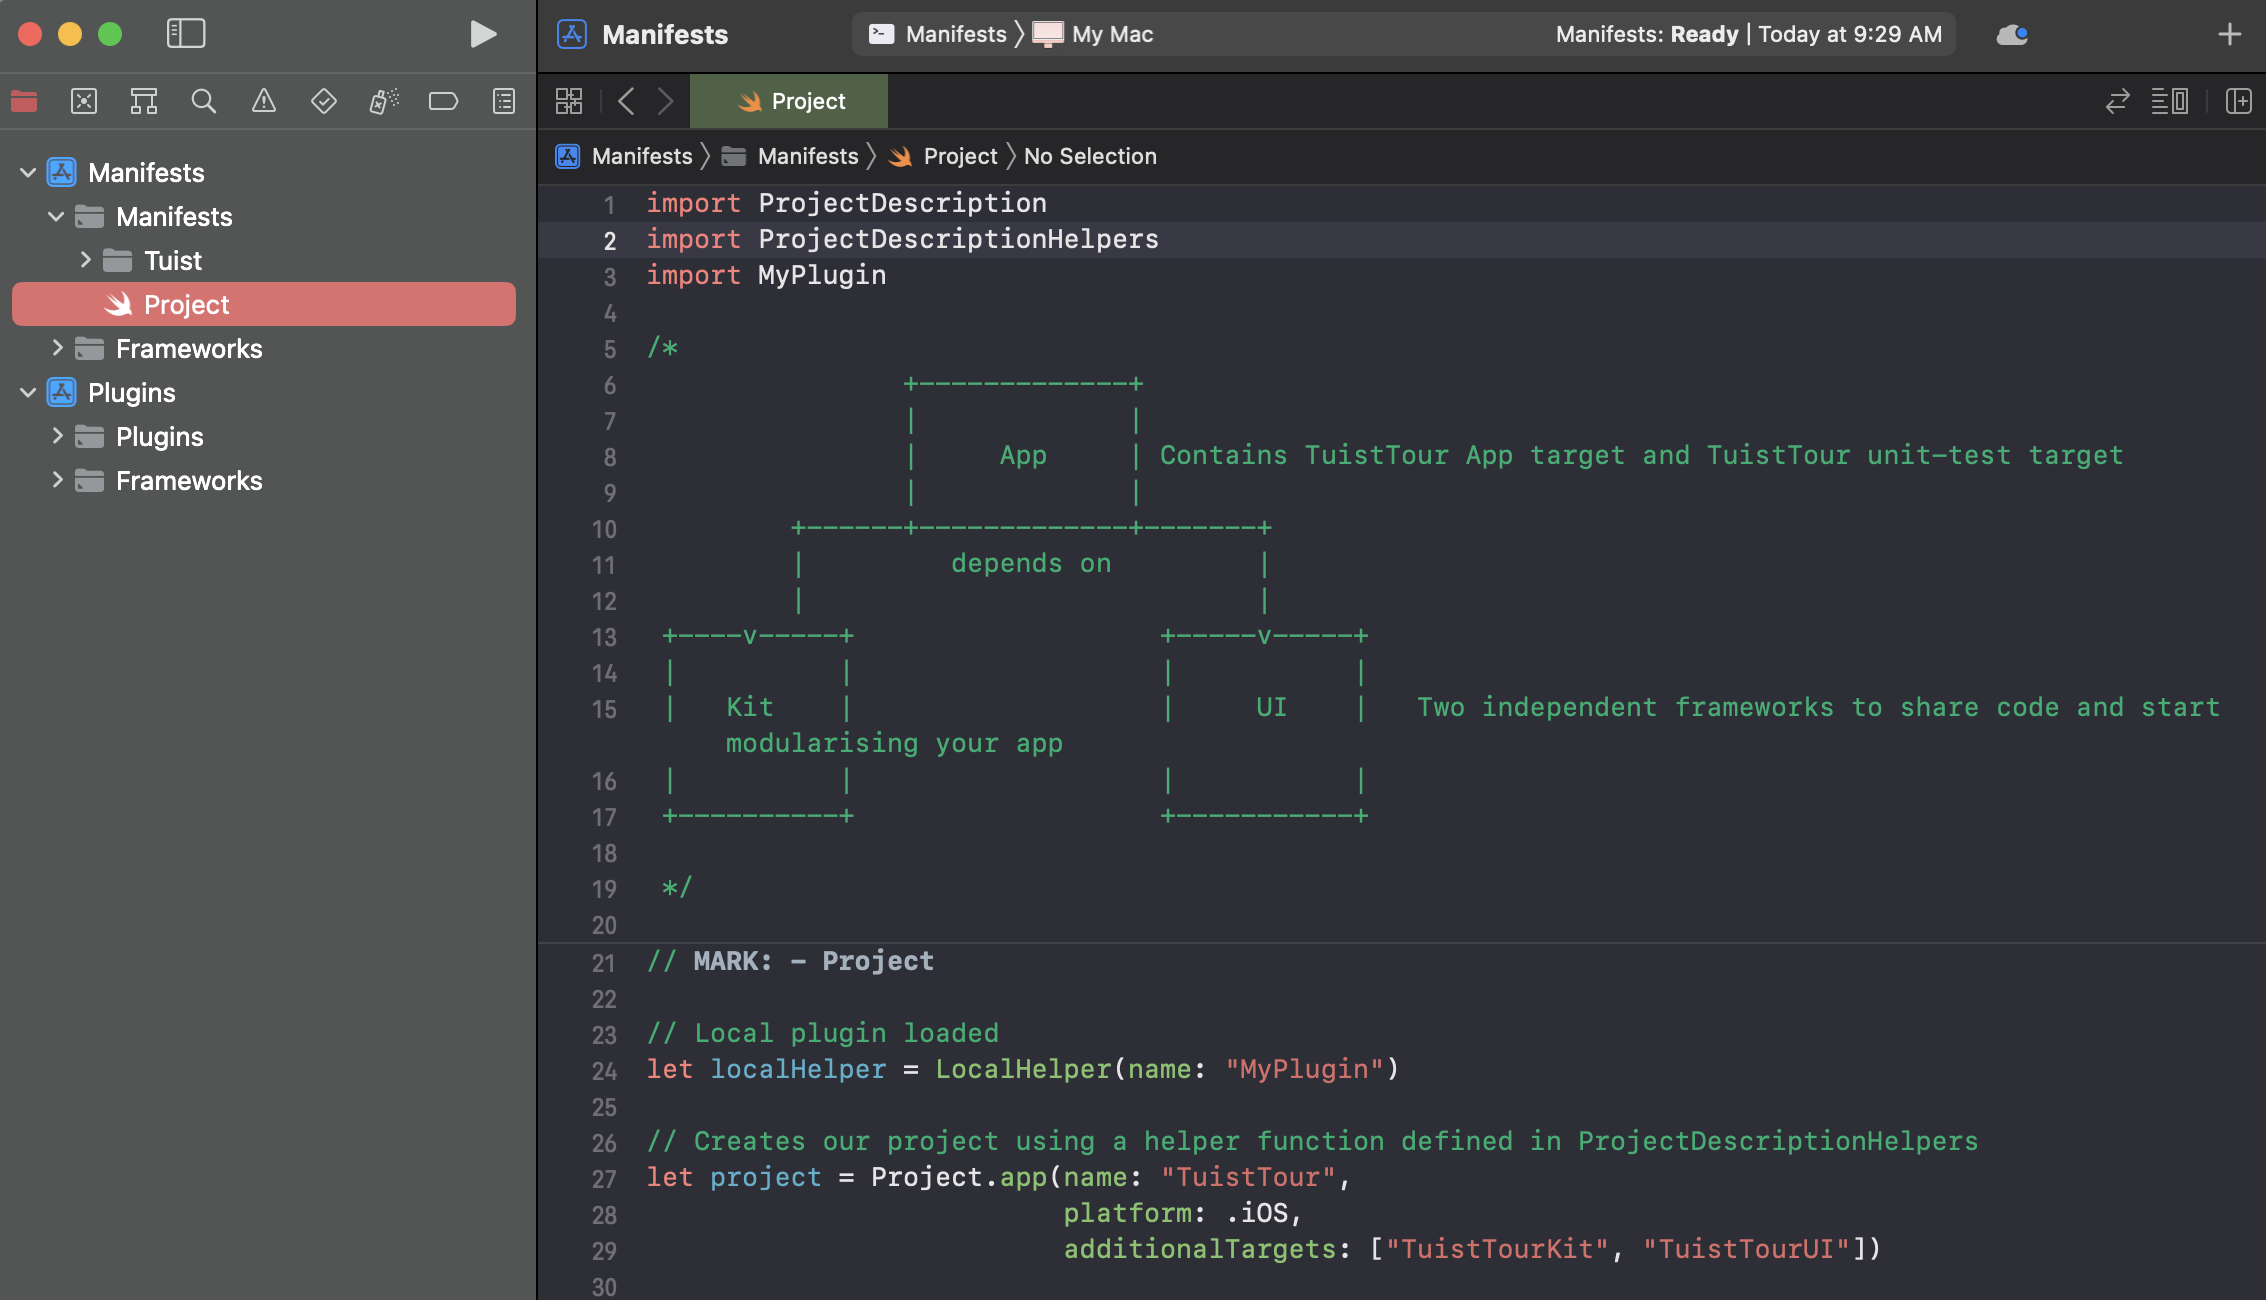Select the Project swift file in navigator
The image size is (2266, 1300).
186,304
